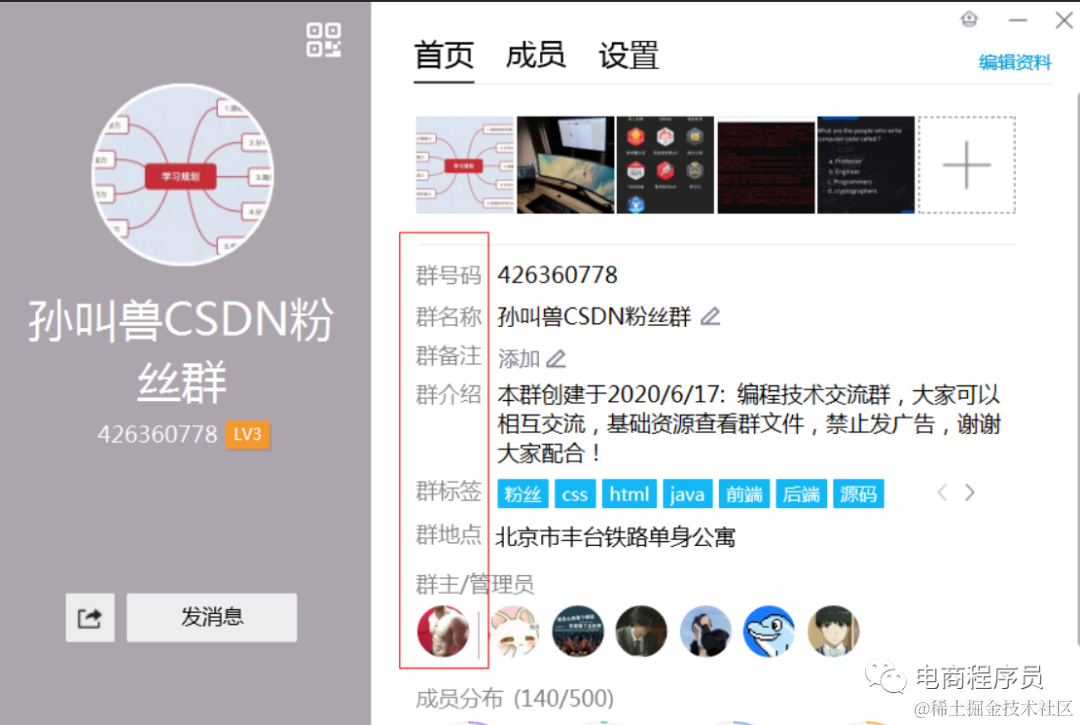Click the 发消息 button
Screen dimensions: 1080x725
(211, 618)
